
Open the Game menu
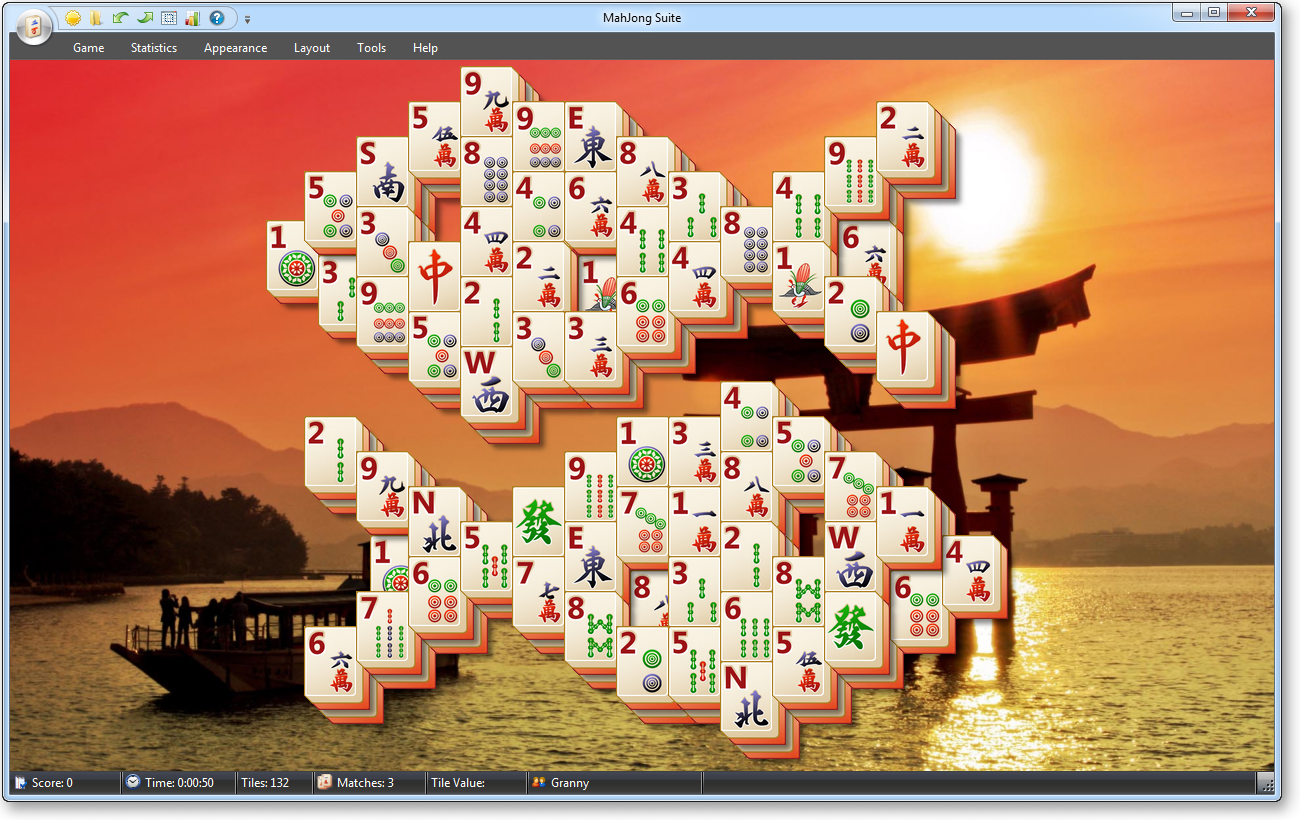(88, 48)
